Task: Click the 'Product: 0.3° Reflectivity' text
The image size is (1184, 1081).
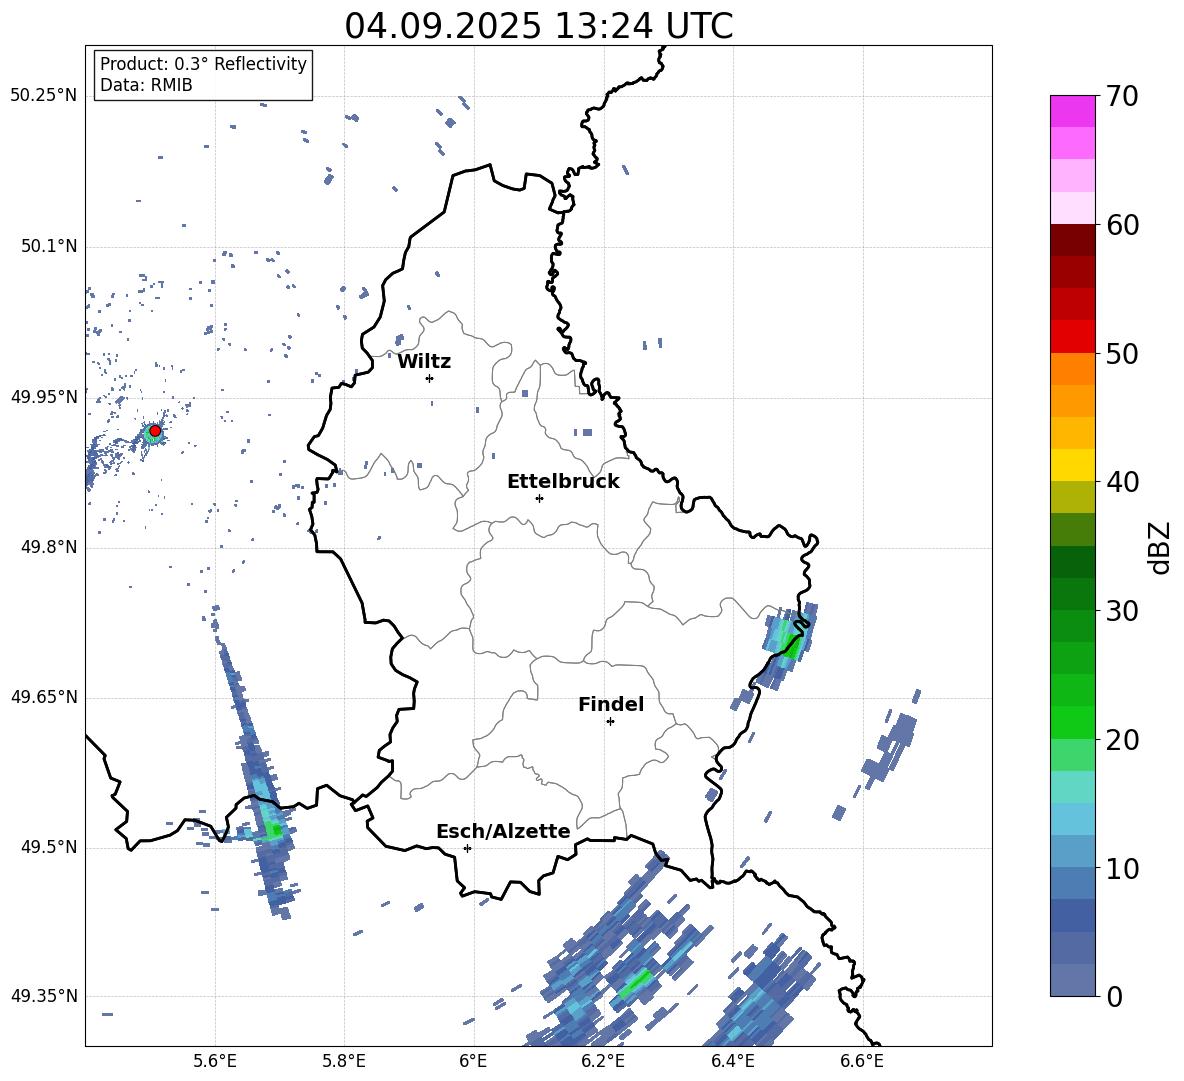Action: [203, 64]
